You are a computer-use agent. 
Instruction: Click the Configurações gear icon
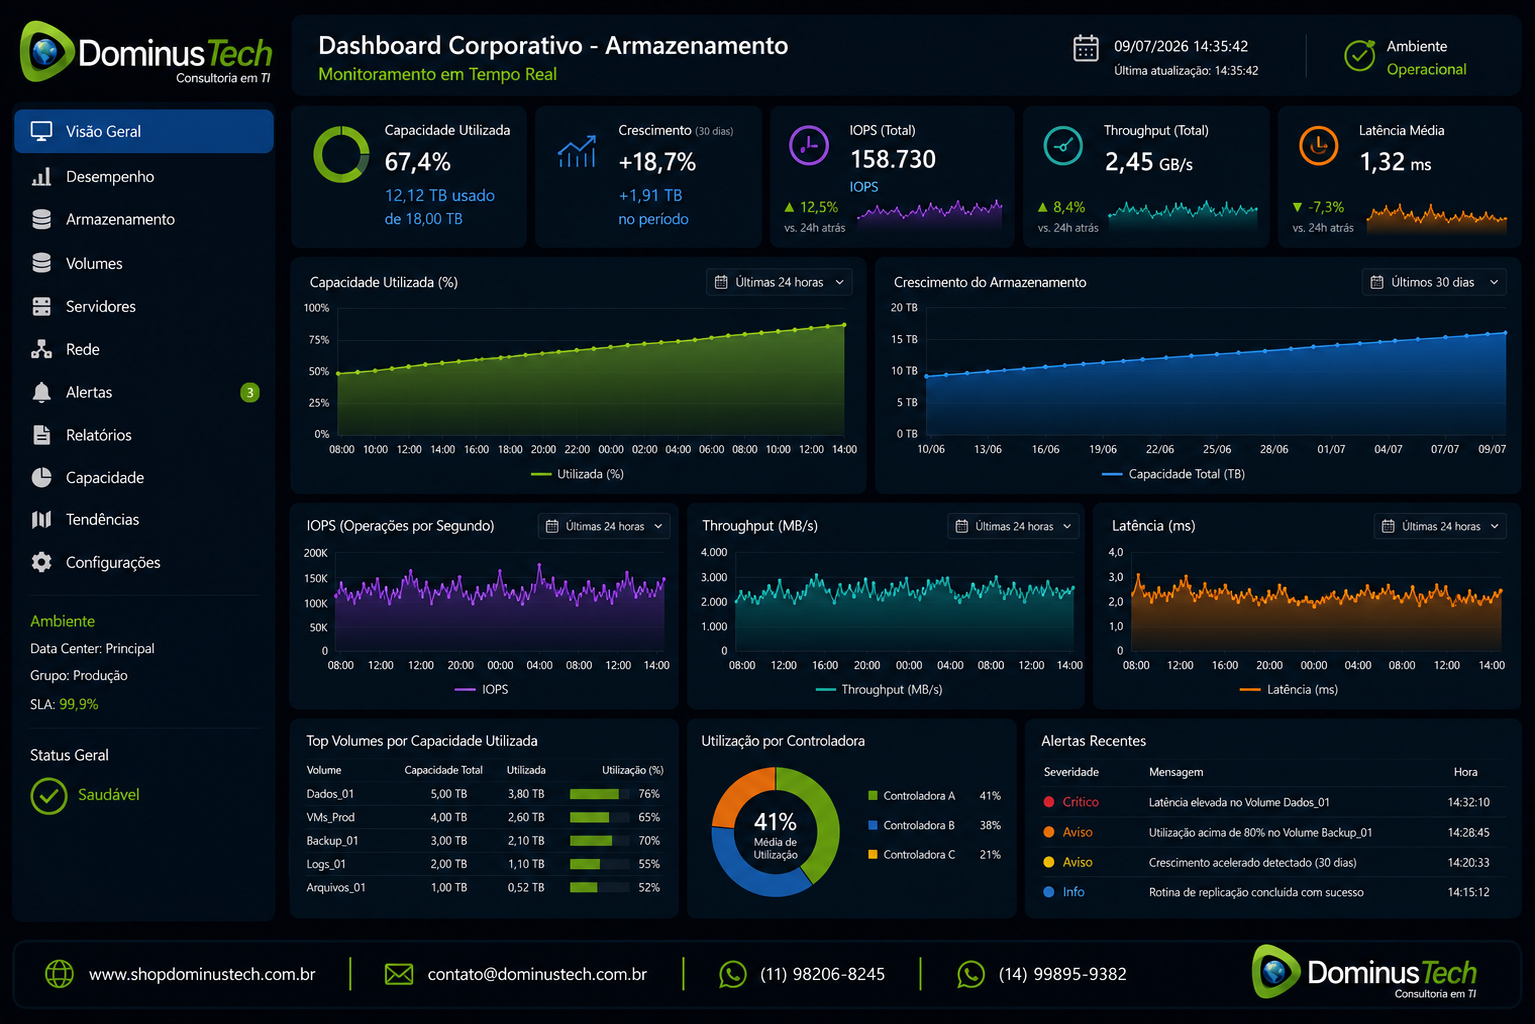click(x=41, y=562)
